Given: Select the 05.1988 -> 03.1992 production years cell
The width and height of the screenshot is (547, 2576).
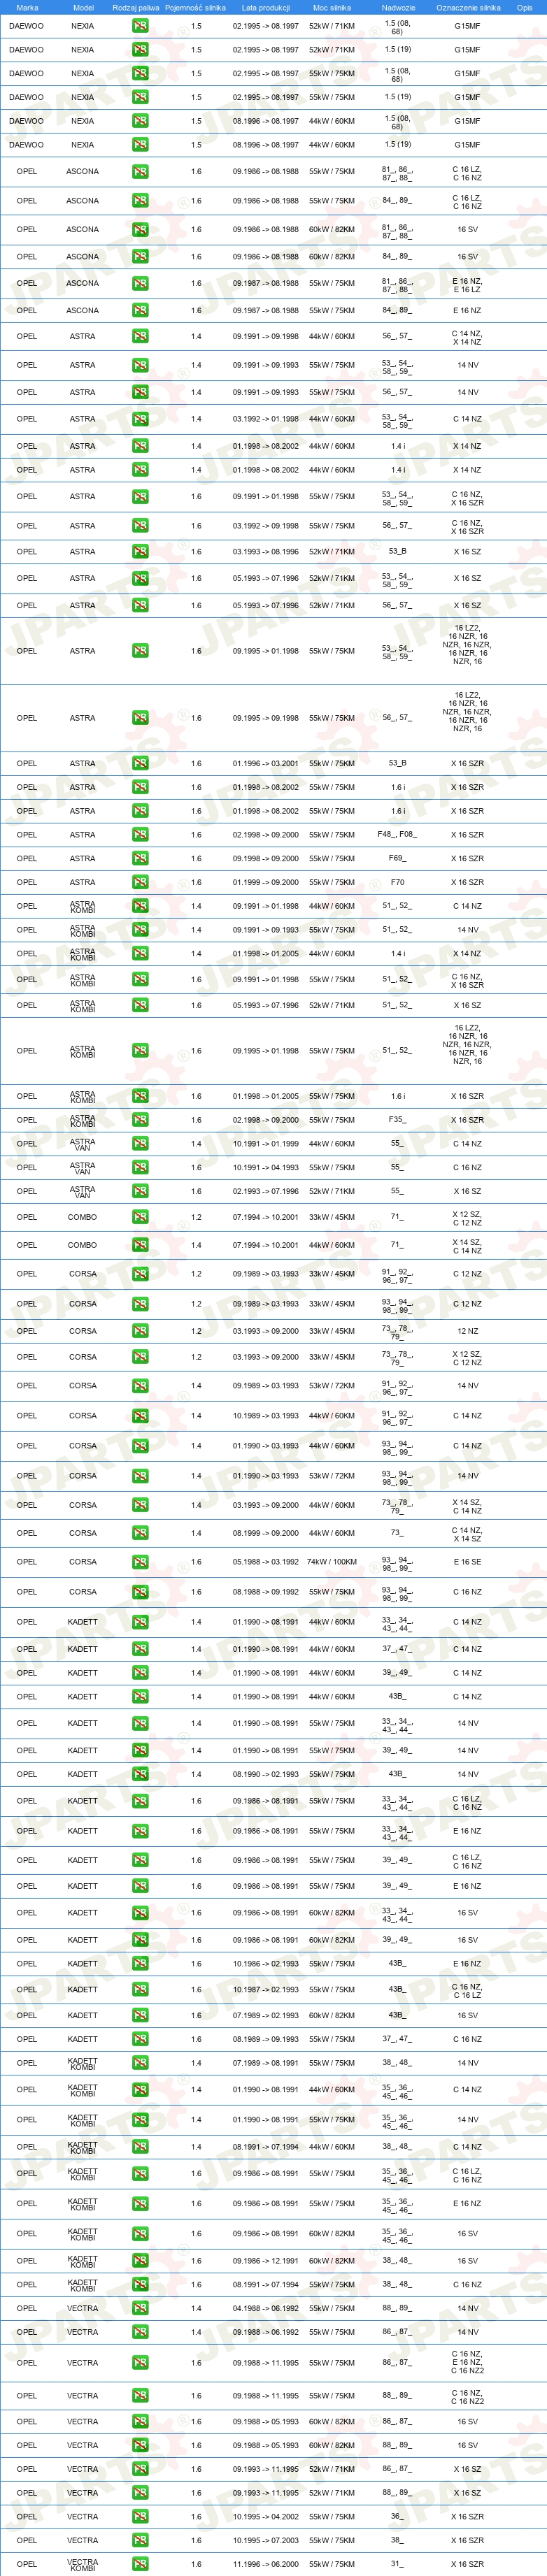Looking at the screenshot, I should 265,1561.
